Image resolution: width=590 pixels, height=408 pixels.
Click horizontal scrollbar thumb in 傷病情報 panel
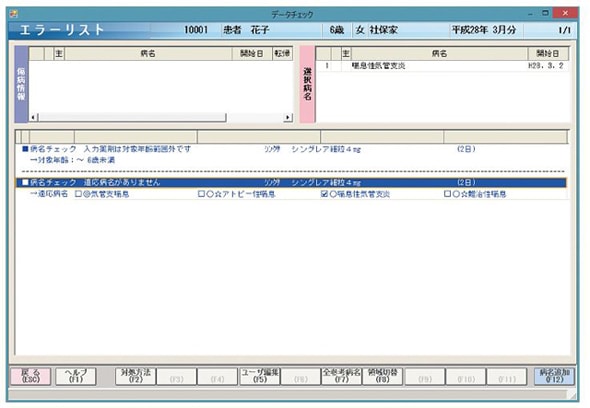click(x=132, y=117)
